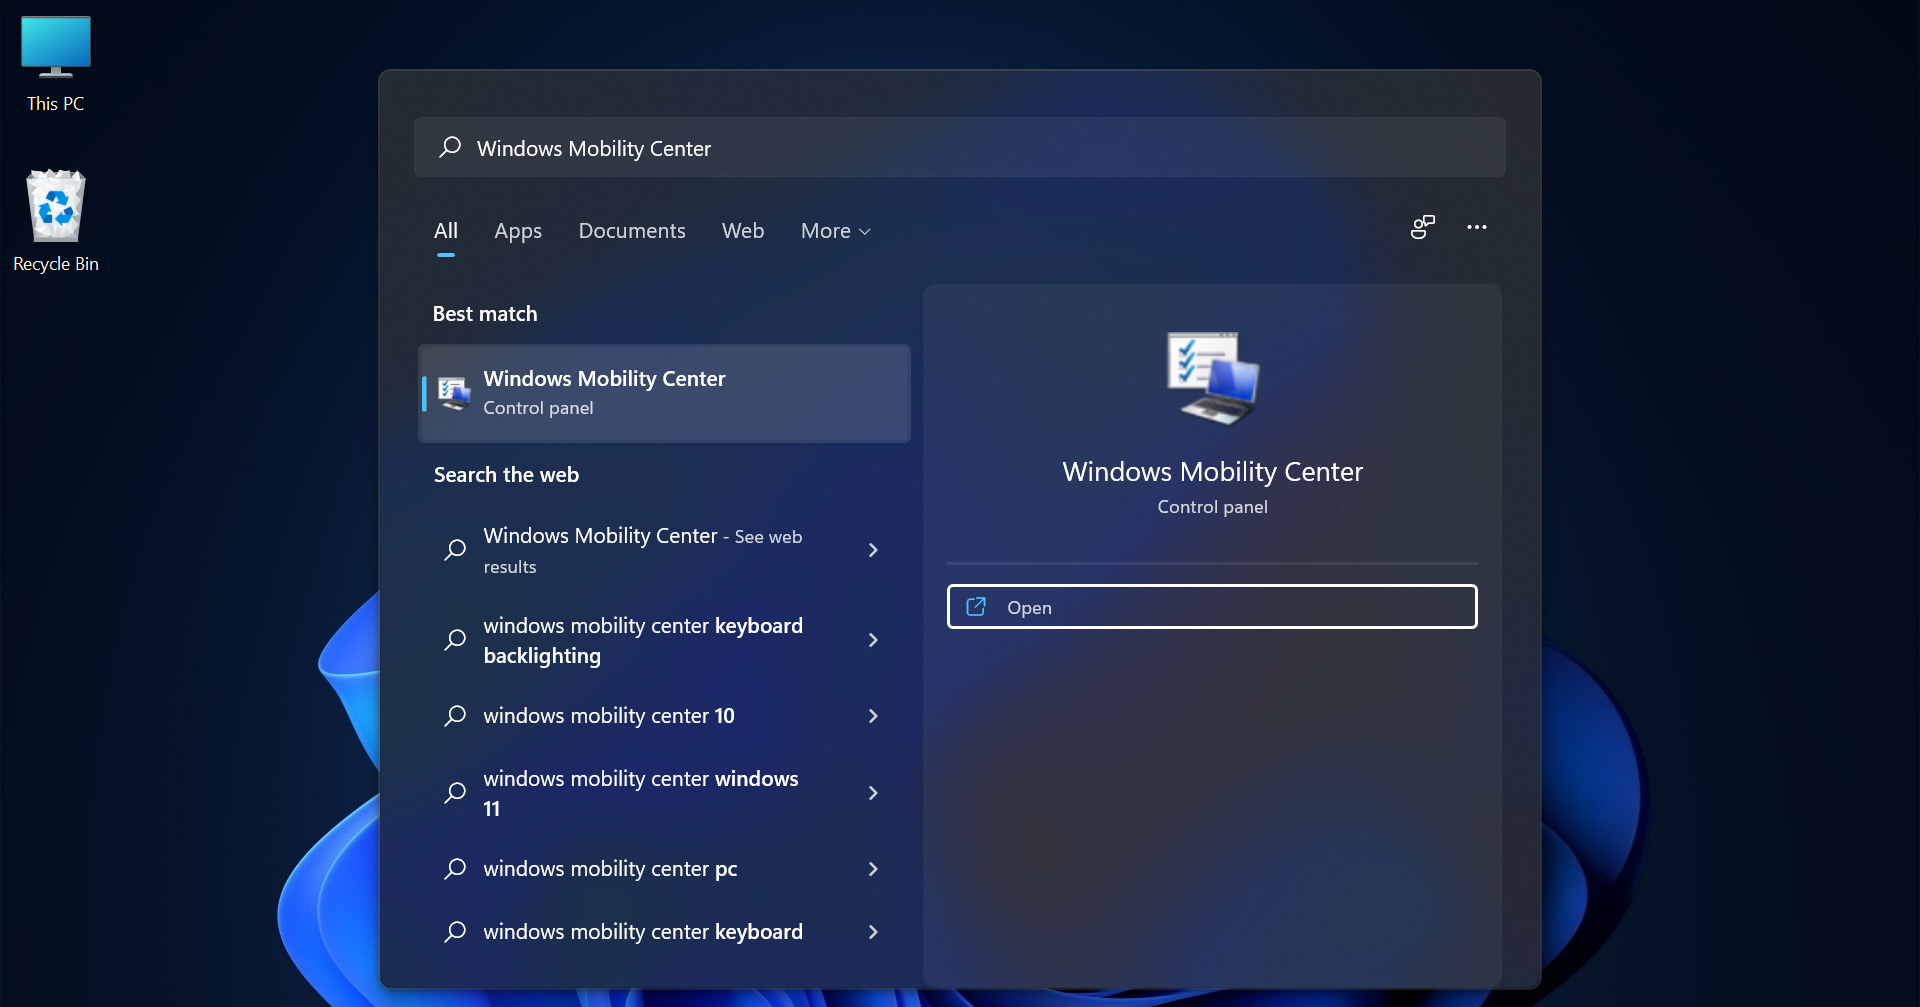This screenshot has height=1007, width=1920.
Task: Switch to the Apps tab
Action: (517, 230)
